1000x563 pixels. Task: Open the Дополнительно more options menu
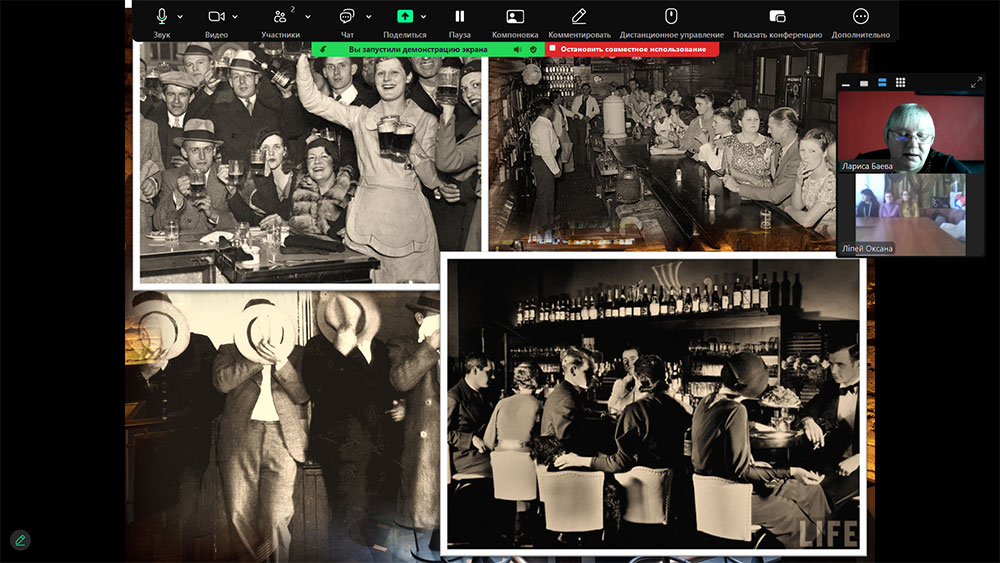point(860,17)
